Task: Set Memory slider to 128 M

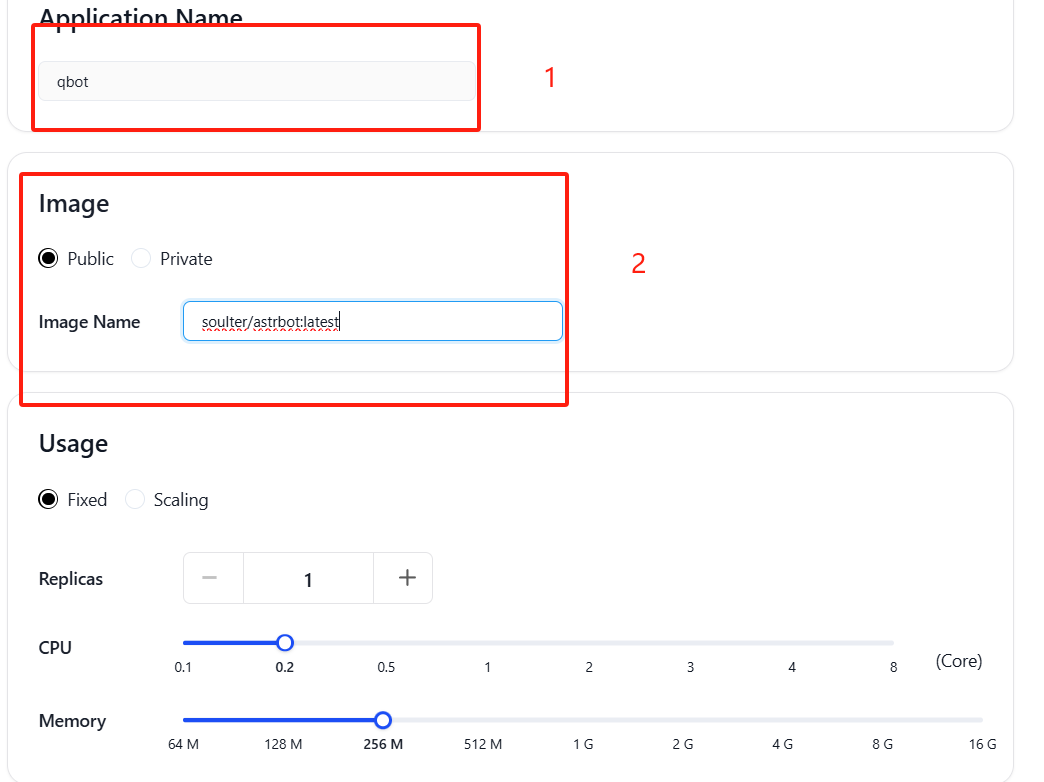Action: click(x=284, y=720)
